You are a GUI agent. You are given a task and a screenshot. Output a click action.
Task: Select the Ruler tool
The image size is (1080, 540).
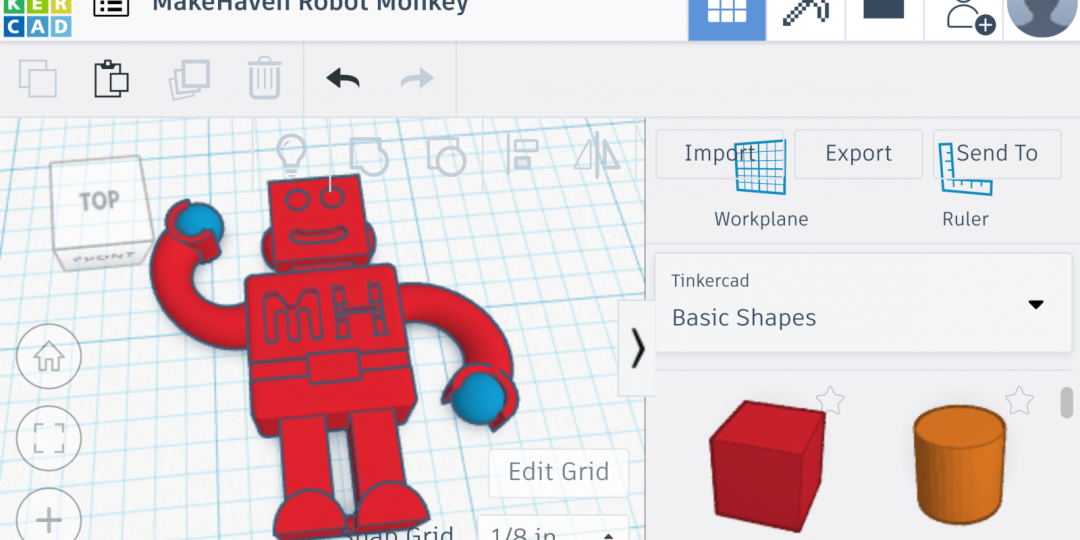[965, 185]
